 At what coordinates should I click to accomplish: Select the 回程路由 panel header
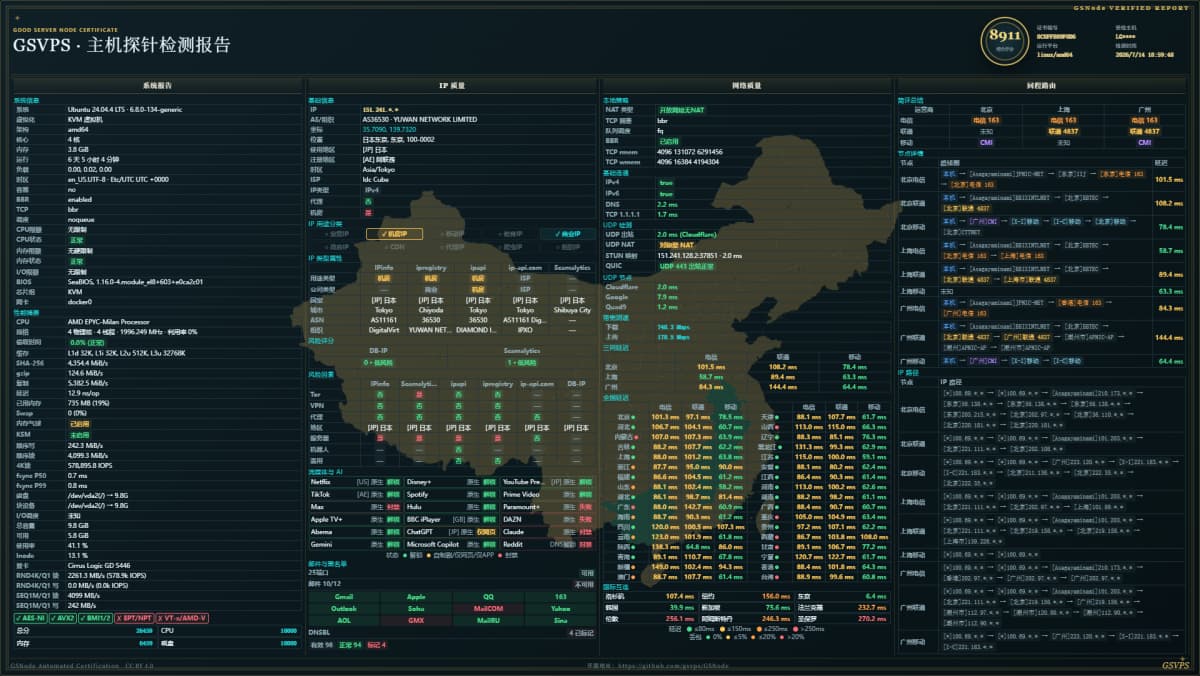click(1041, 86)
